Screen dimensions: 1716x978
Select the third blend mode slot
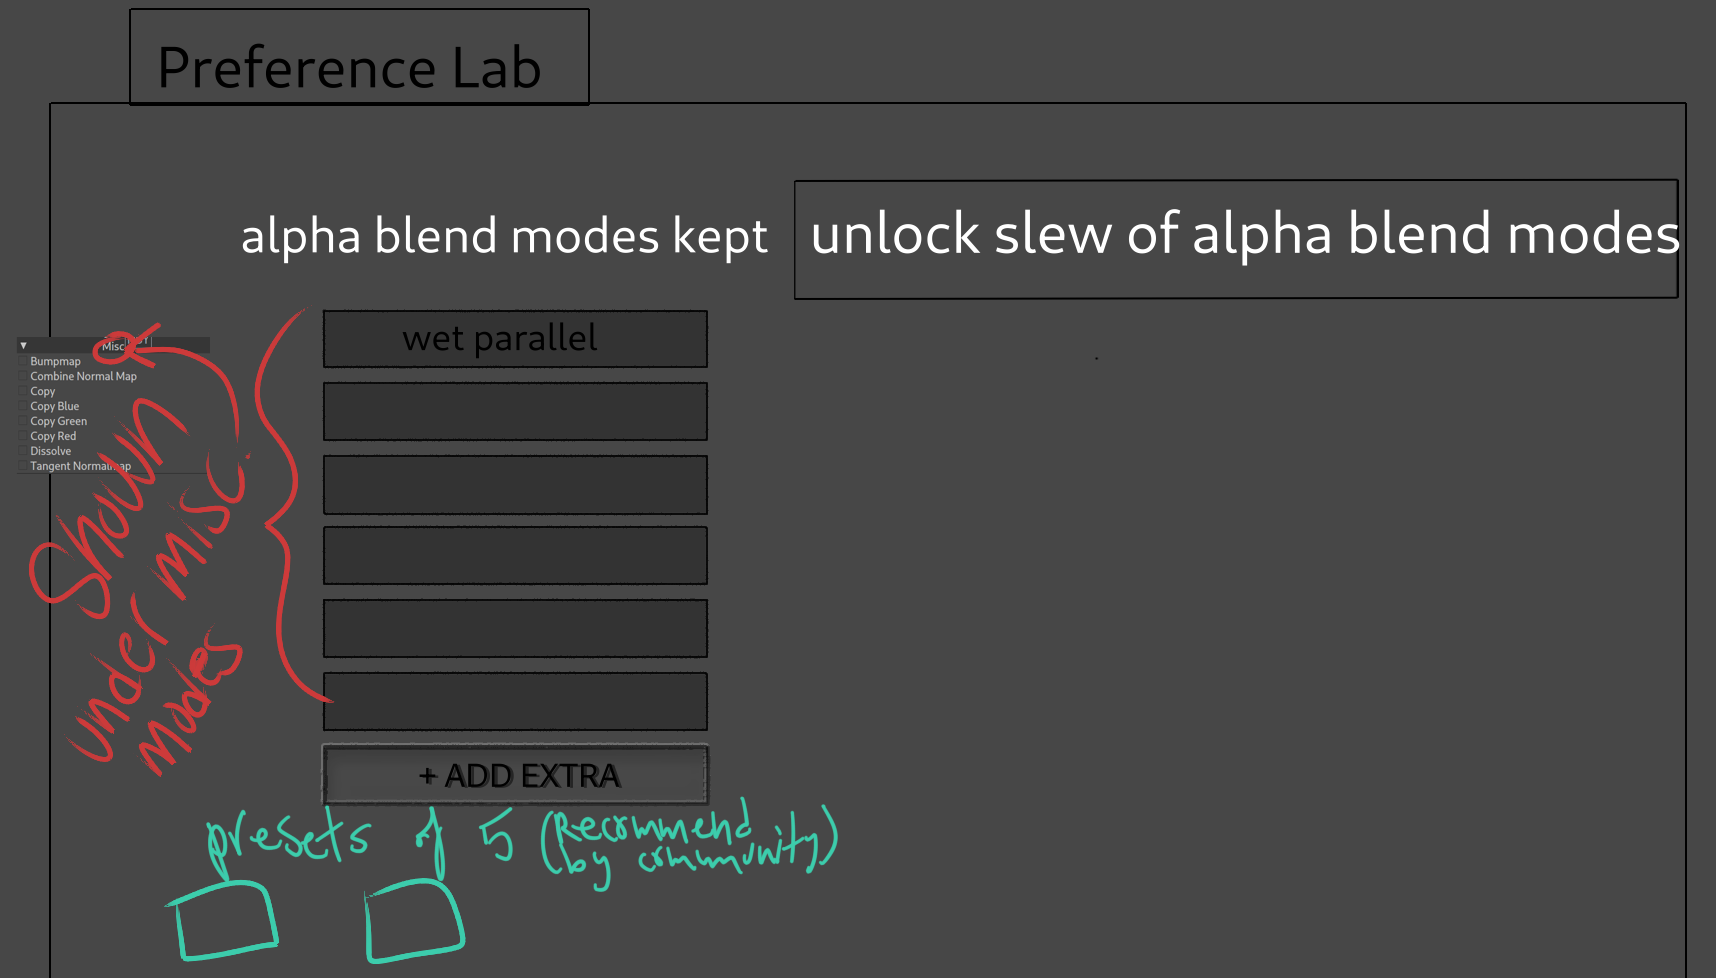point(515,484)
